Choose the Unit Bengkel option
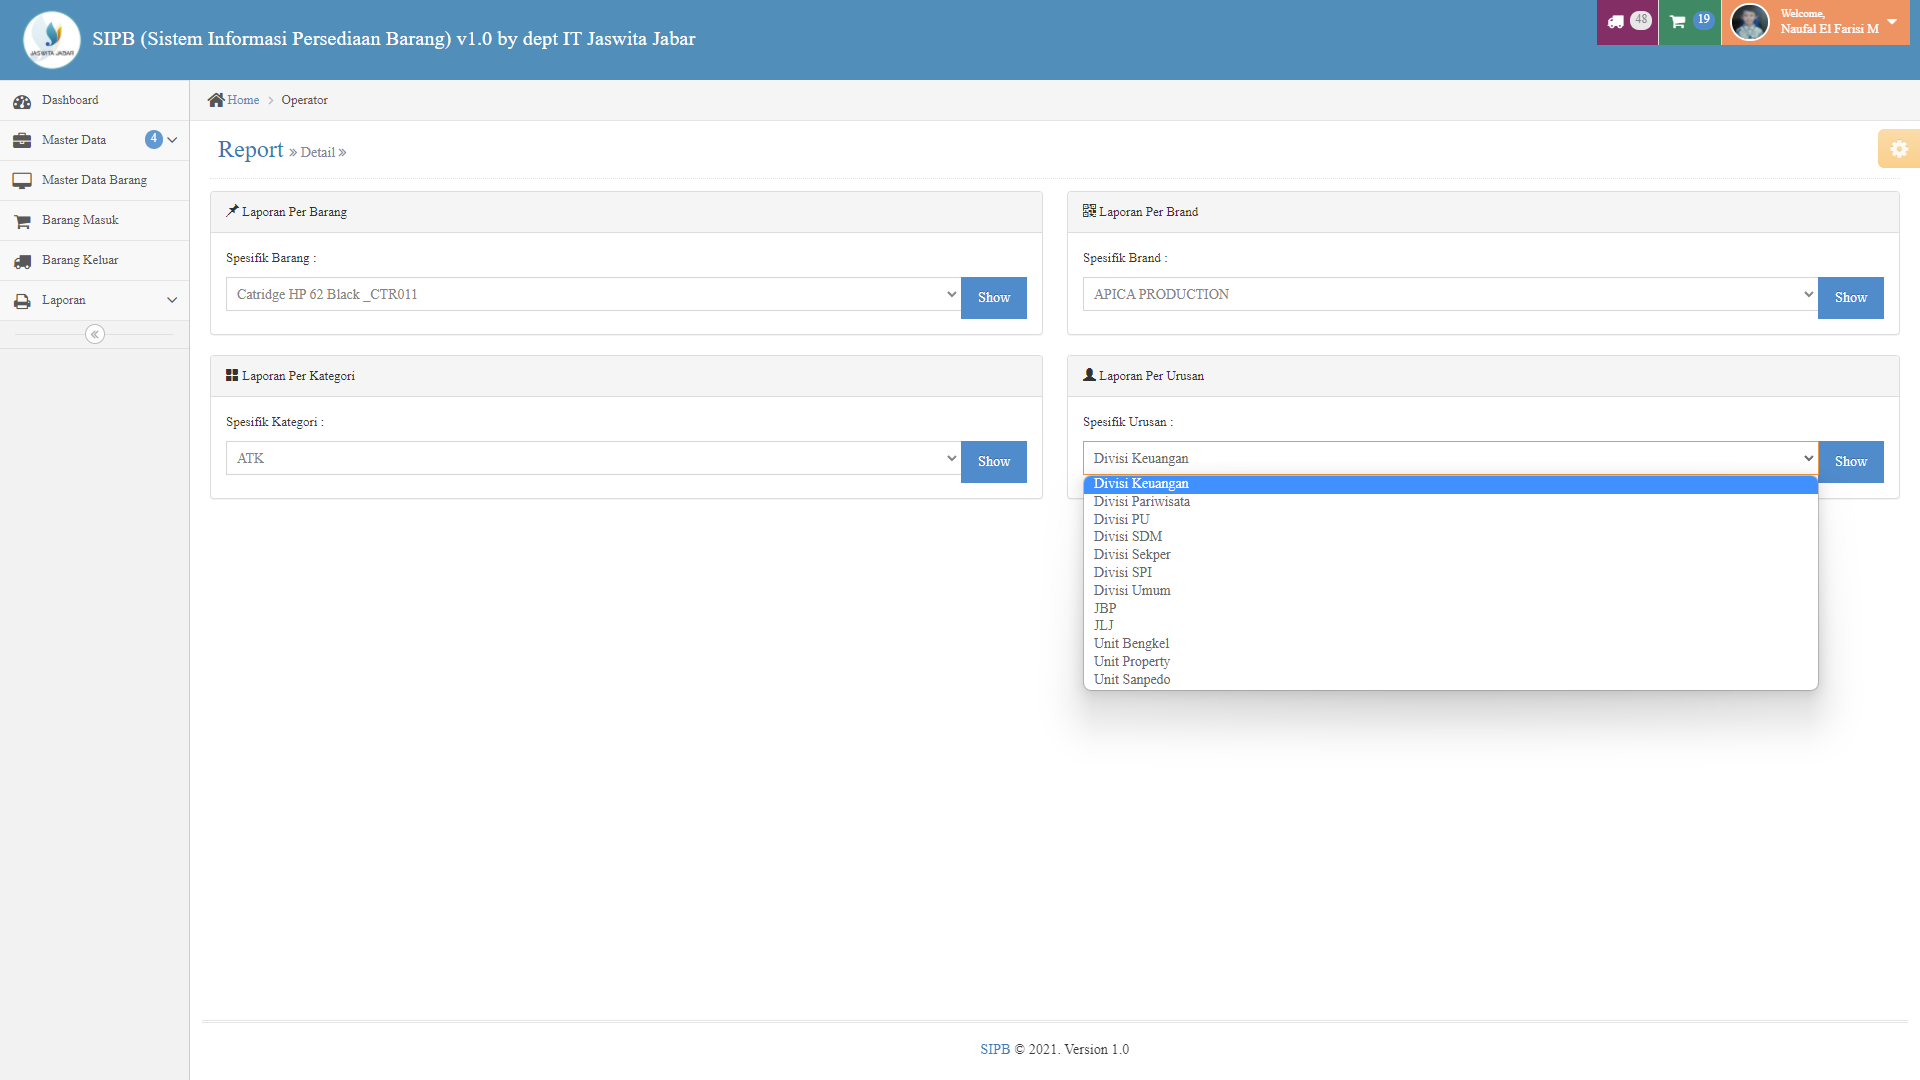 coord(1131,644)
